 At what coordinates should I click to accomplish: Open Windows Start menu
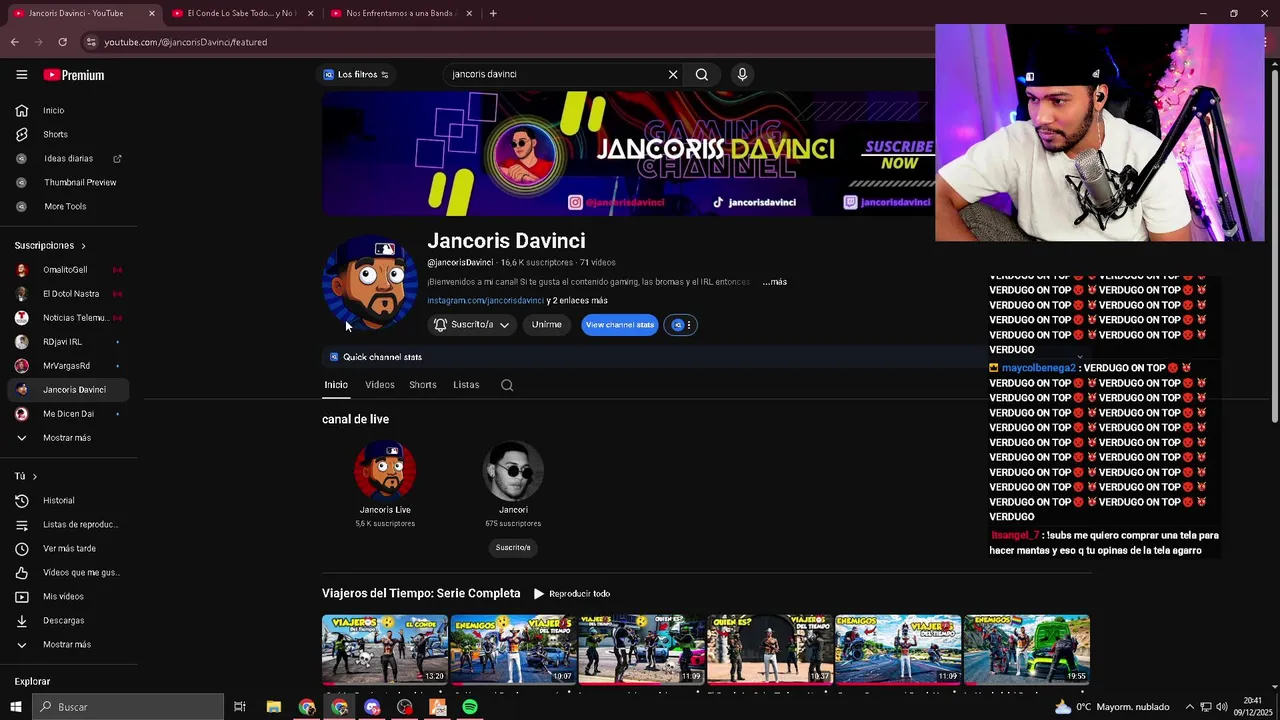pyautogui.click(x=16, y=707)
